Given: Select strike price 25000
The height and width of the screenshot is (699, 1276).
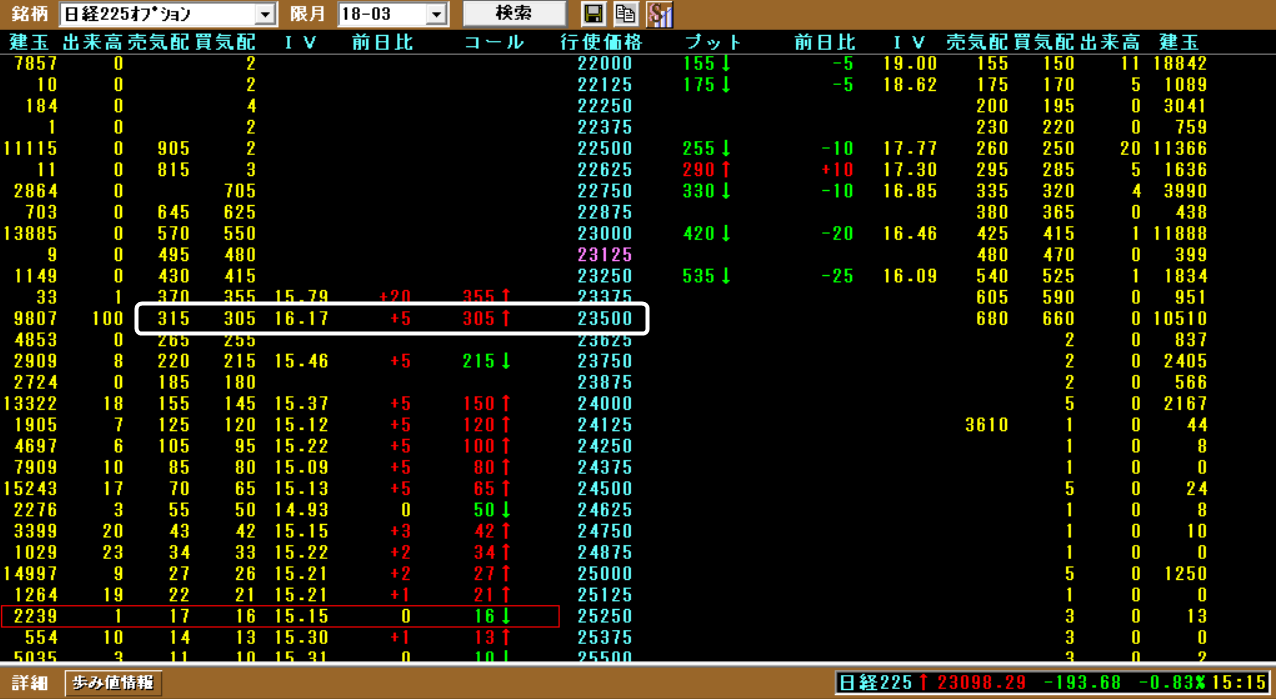Looking at the screenshot, I should [x=605, y=574].
